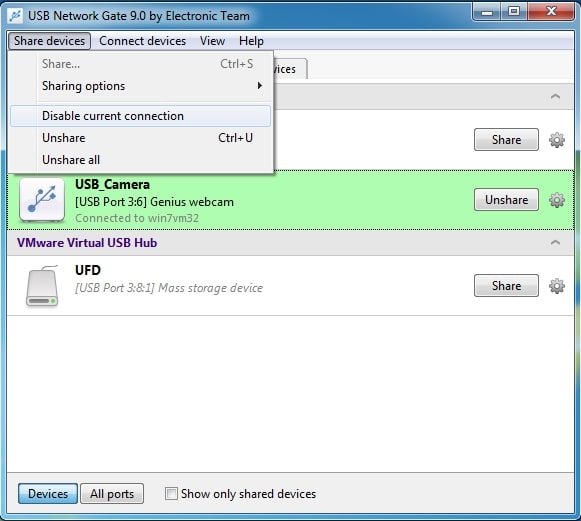Viewport: 581px width, 521px height.
Task: Open settings gear for UFD device
Action: pyautogui.click(x=557, y=286)
